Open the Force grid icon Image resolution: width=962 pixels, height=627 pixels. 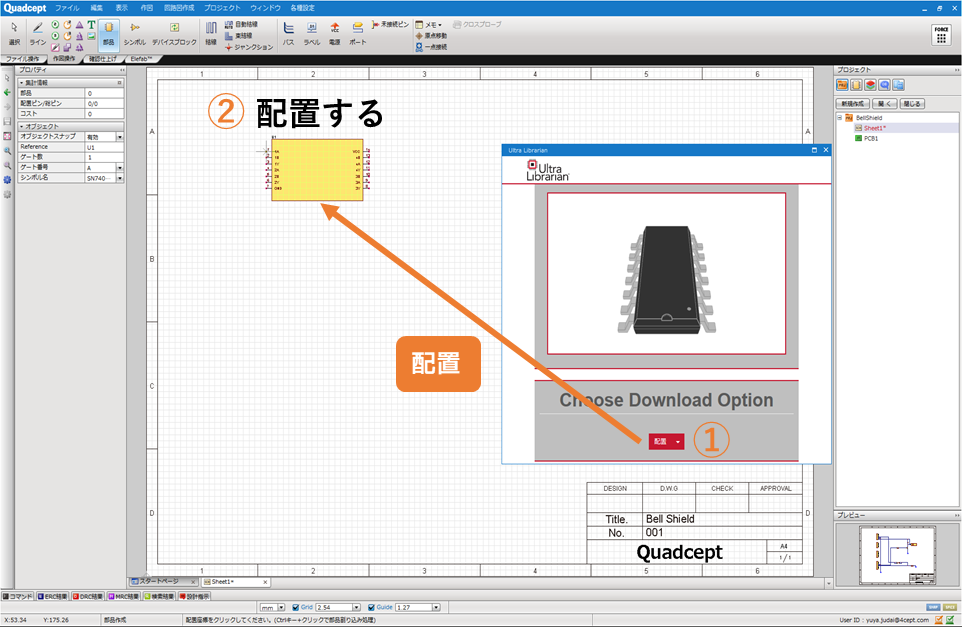pyautogui.click(x=941, y=35)
